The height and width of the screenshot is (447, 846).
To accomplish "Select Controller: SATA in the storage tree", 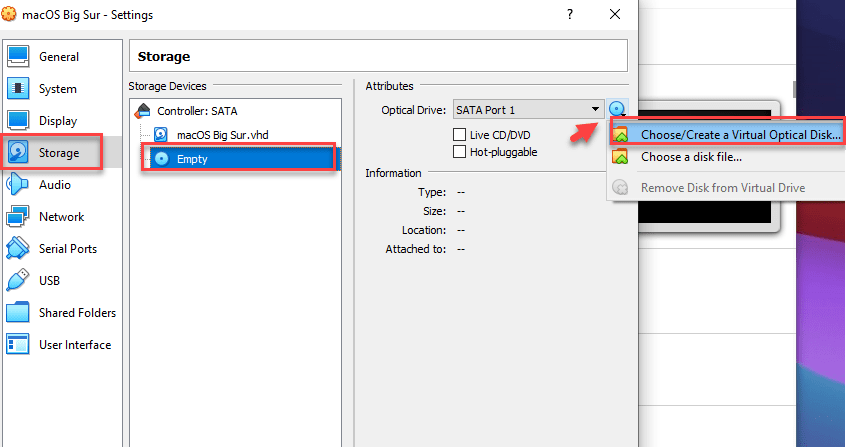I will [197, 111].
